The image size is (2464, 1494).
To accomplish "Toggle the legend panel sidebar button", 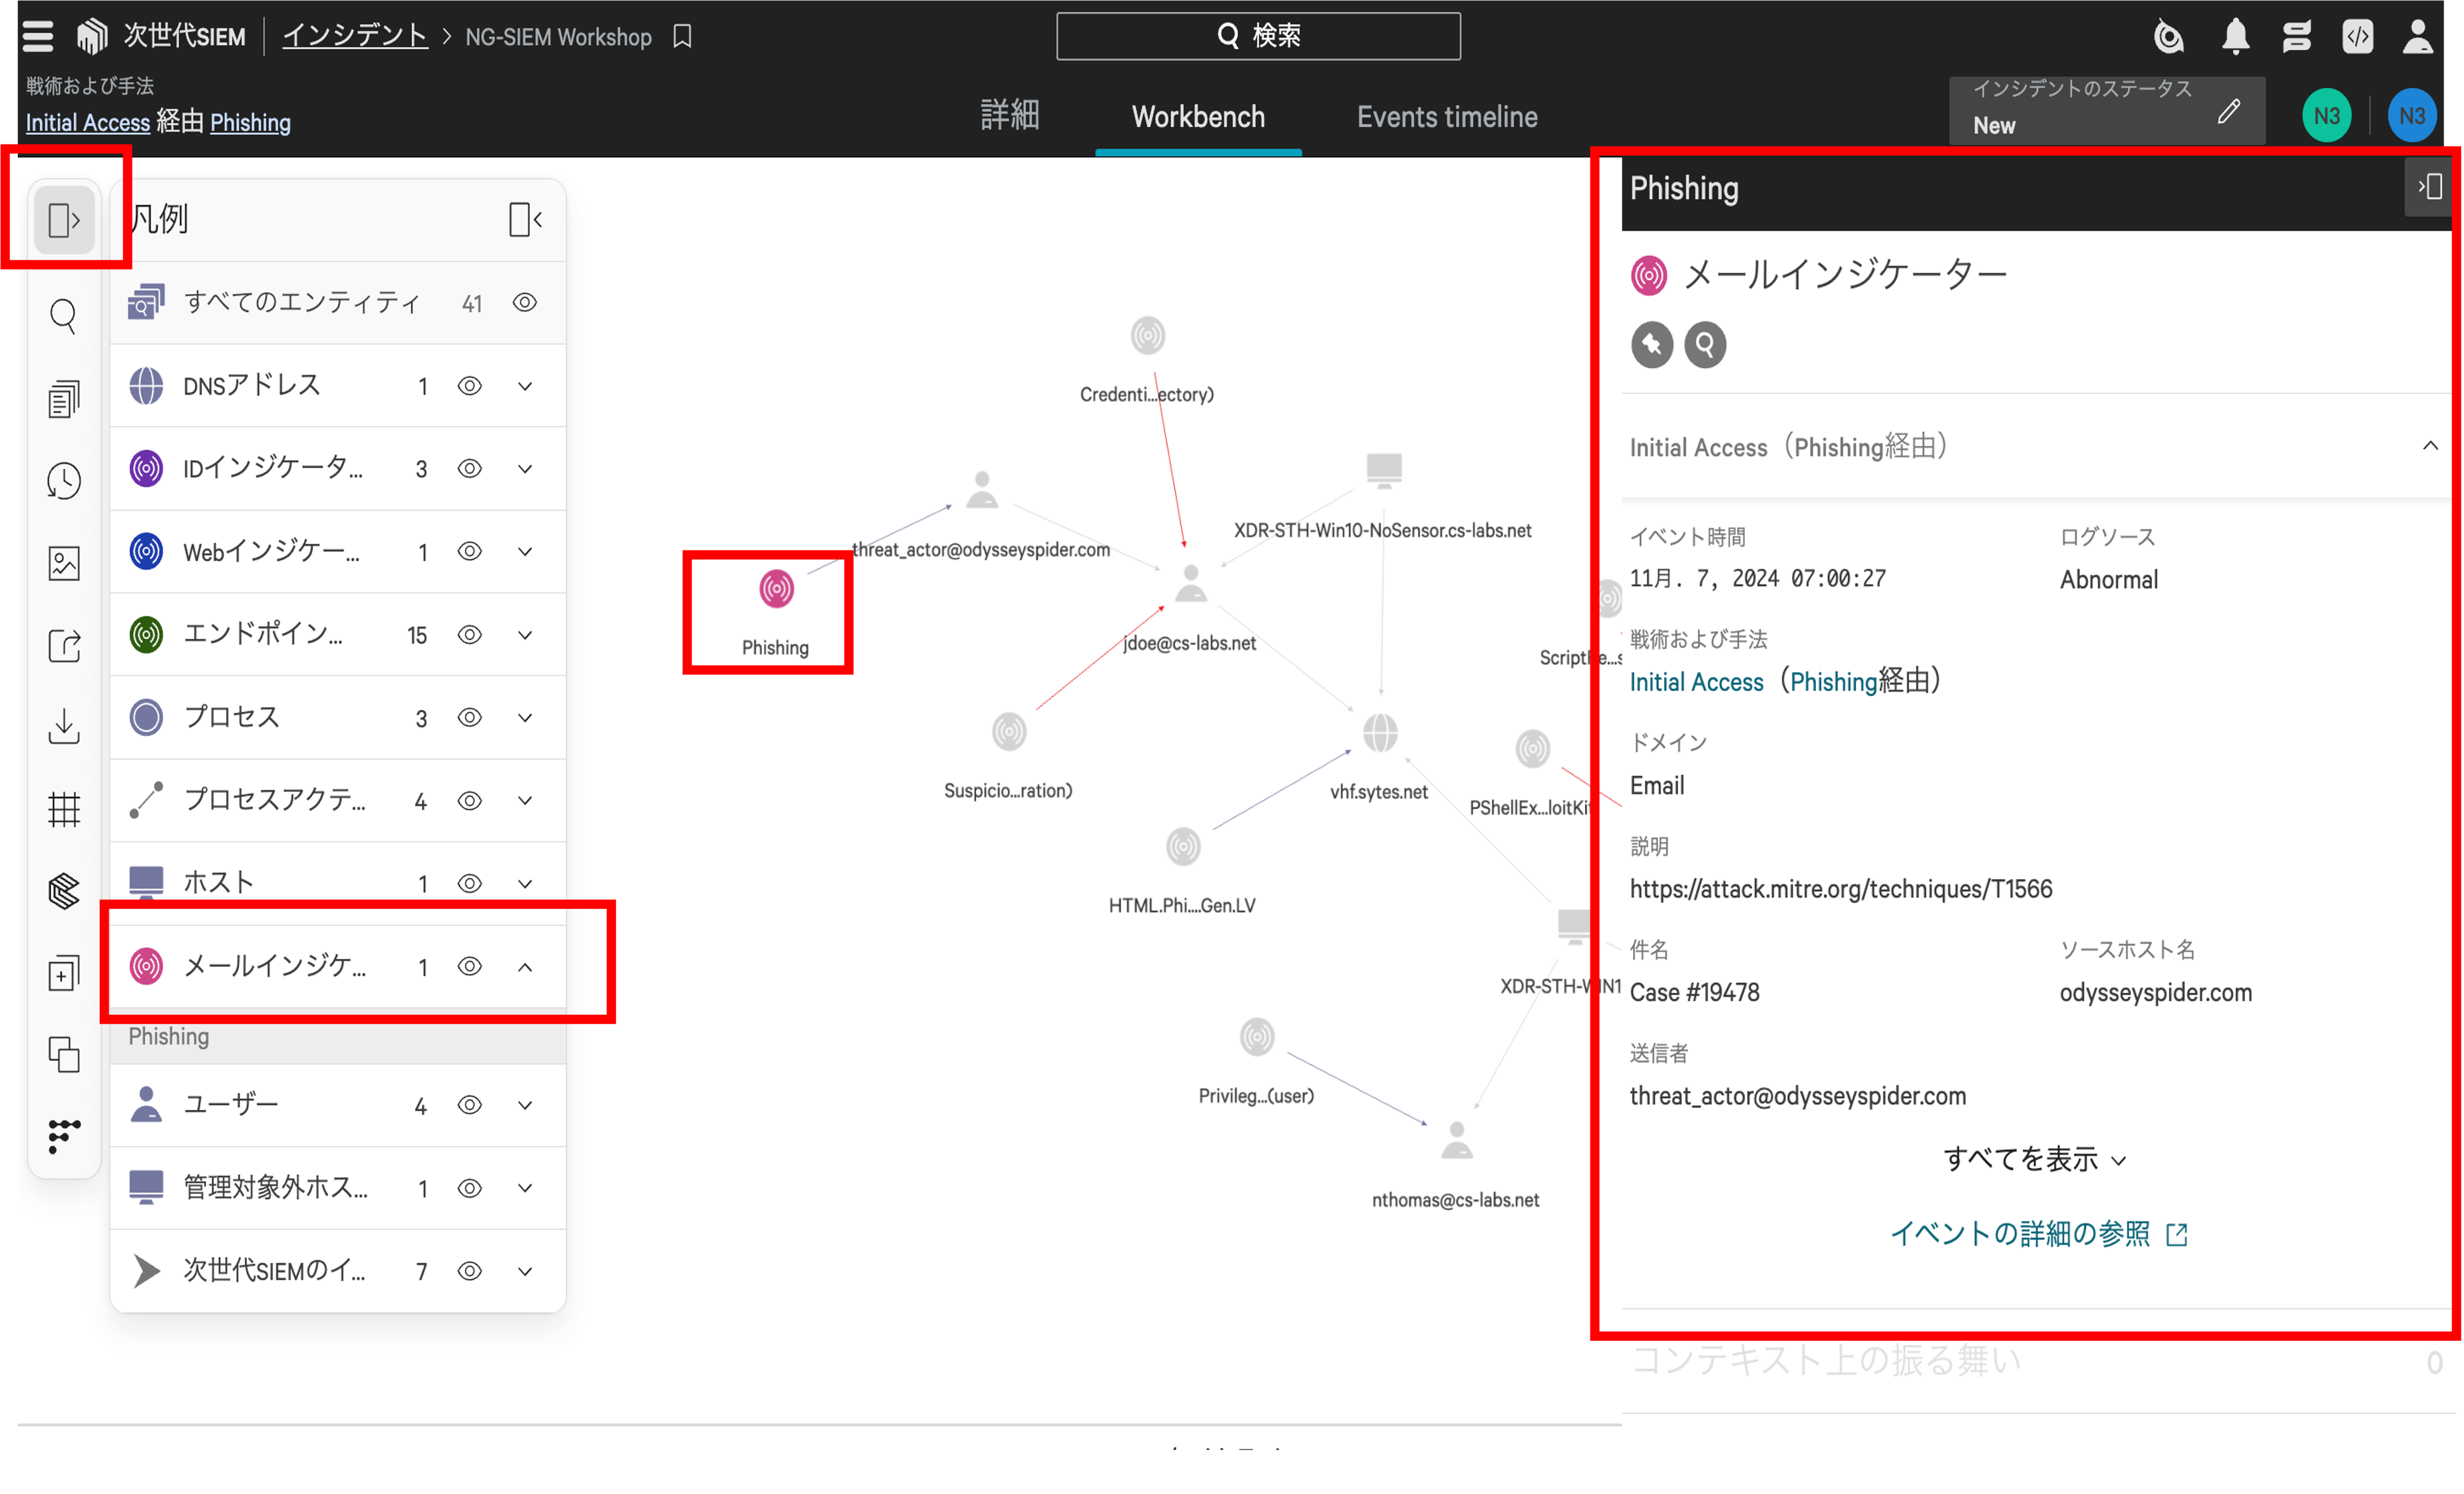I will coord(65,219).
